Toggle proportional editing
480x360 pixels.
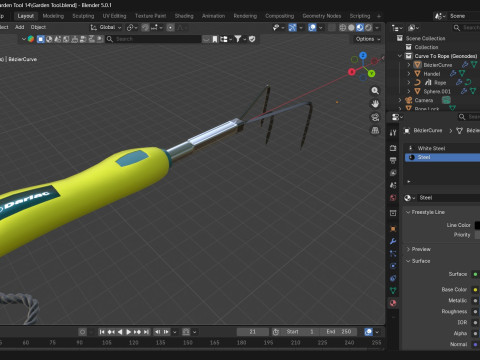[x=170, y=28]
